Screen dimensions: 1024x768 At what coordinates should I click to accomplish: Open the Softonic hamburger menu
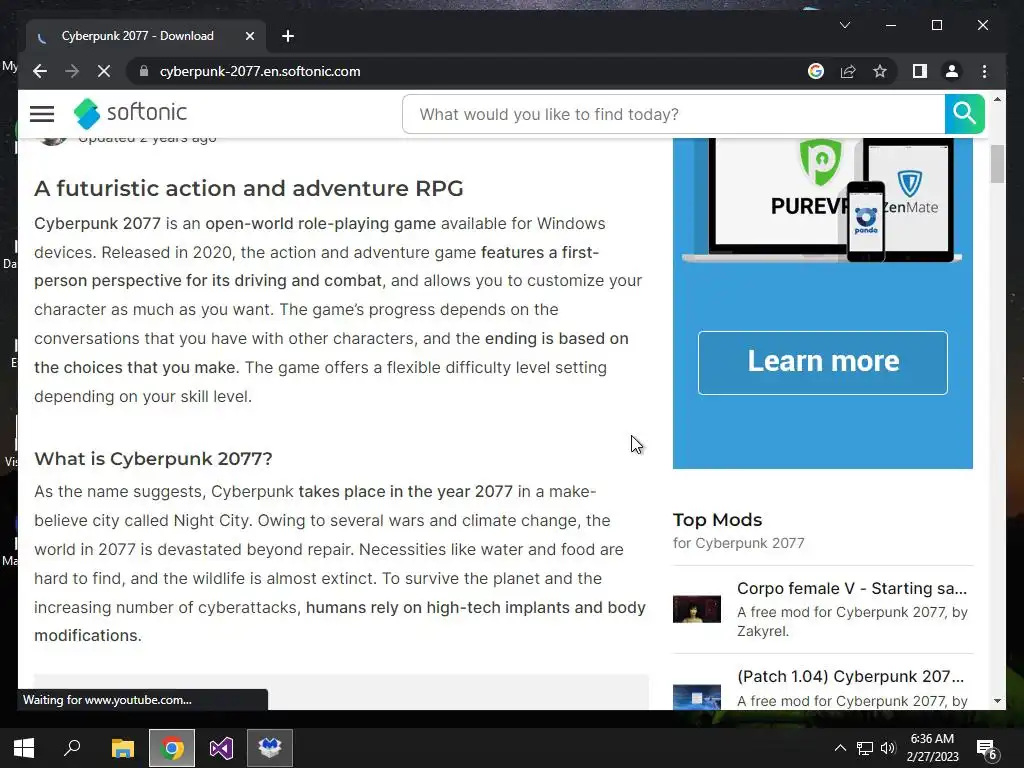[x=42, y=114]
